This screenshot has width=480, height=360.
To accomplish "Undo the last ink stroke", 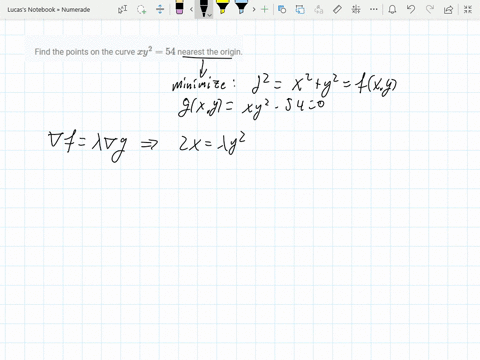I will pos(411,9).
